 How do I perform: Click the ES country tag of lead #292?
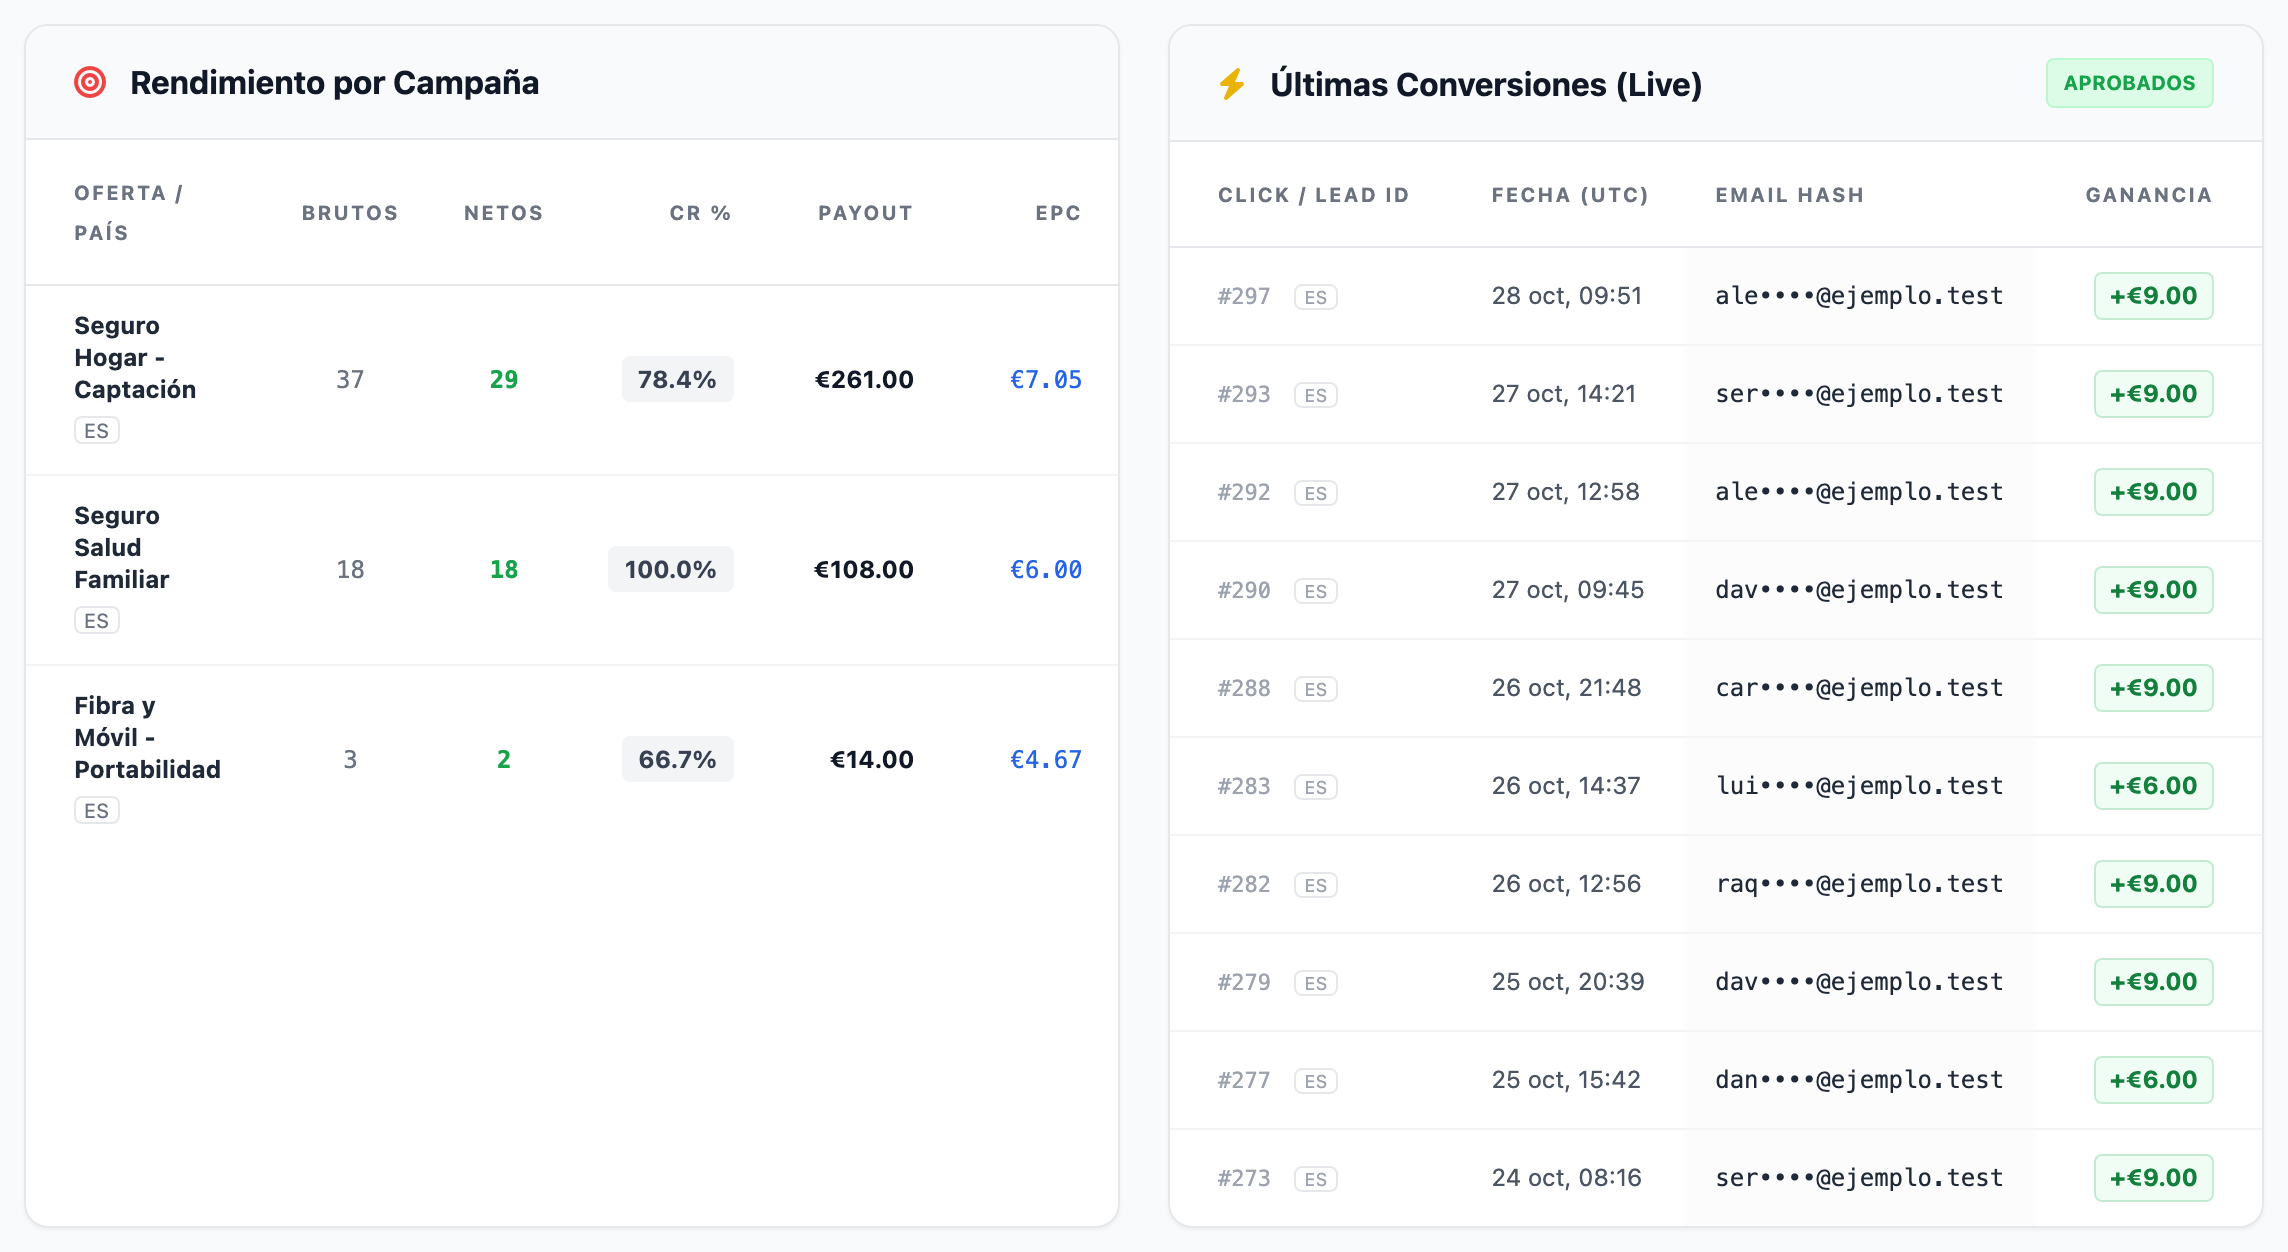point(1316,493)
